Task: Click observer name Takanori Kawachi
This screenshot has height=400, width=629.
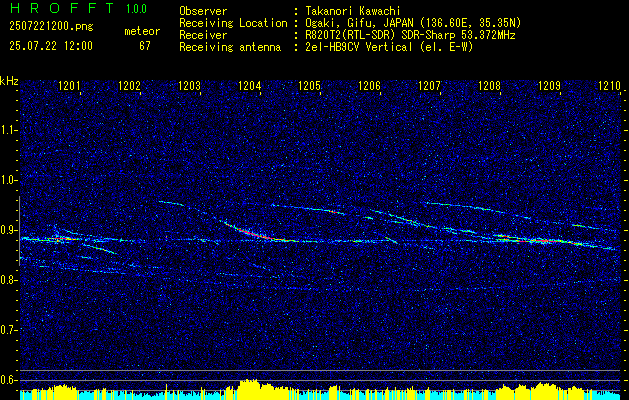Action: pos(355,11)
